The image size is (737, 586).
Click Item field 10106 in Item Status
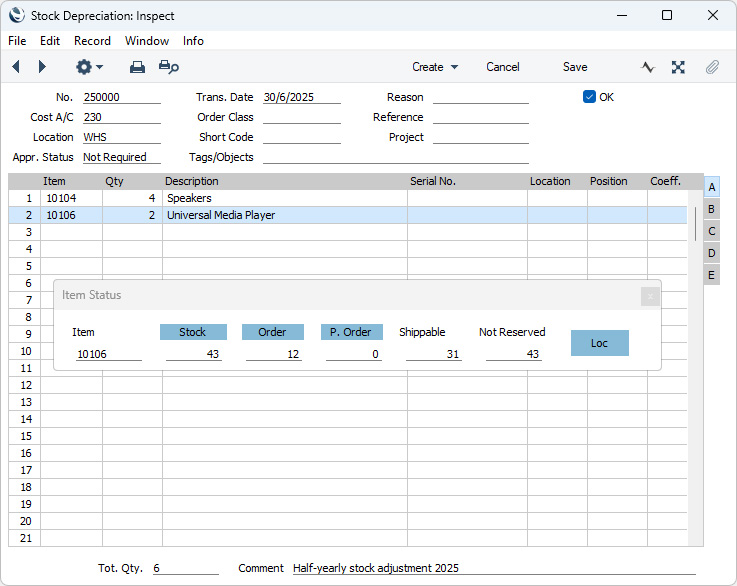[109, 354]
